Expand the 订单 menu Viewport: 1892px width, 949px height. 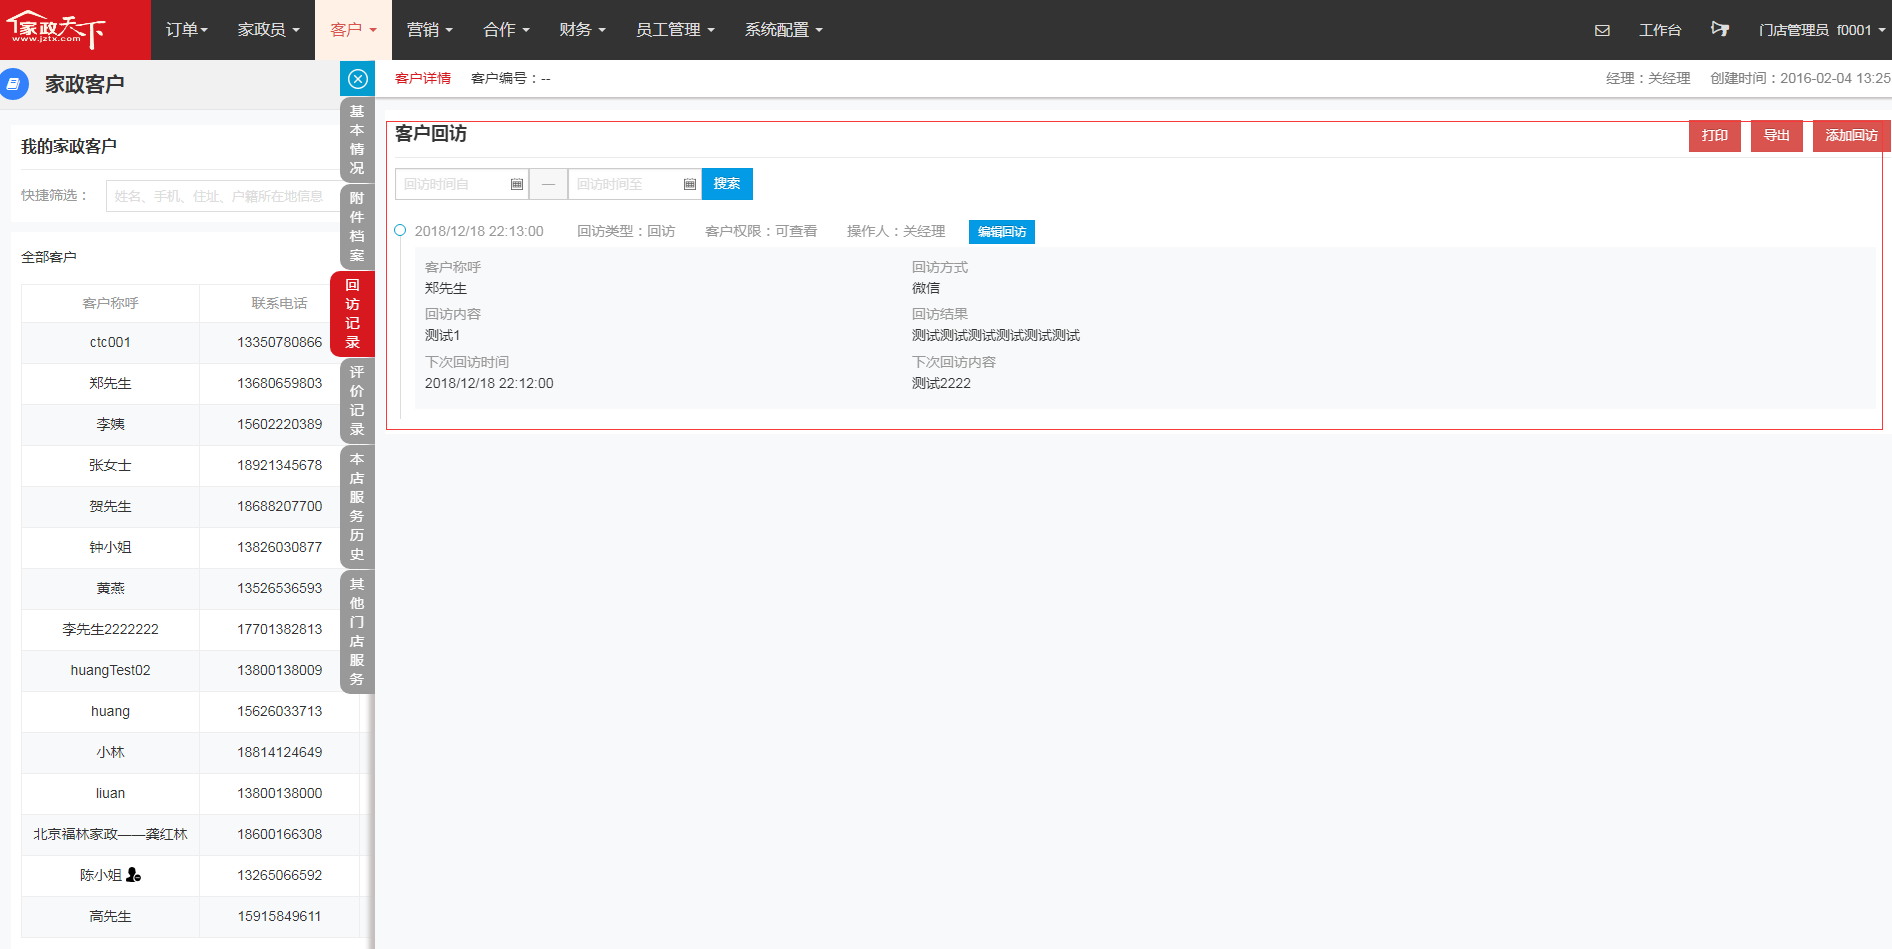(187, 30)
